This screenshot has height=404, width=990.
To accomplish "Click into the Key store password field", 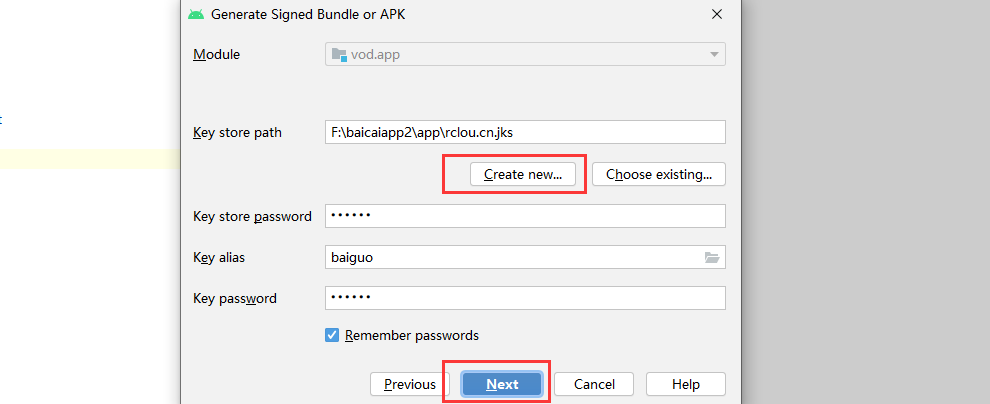I will pos(525,216).
